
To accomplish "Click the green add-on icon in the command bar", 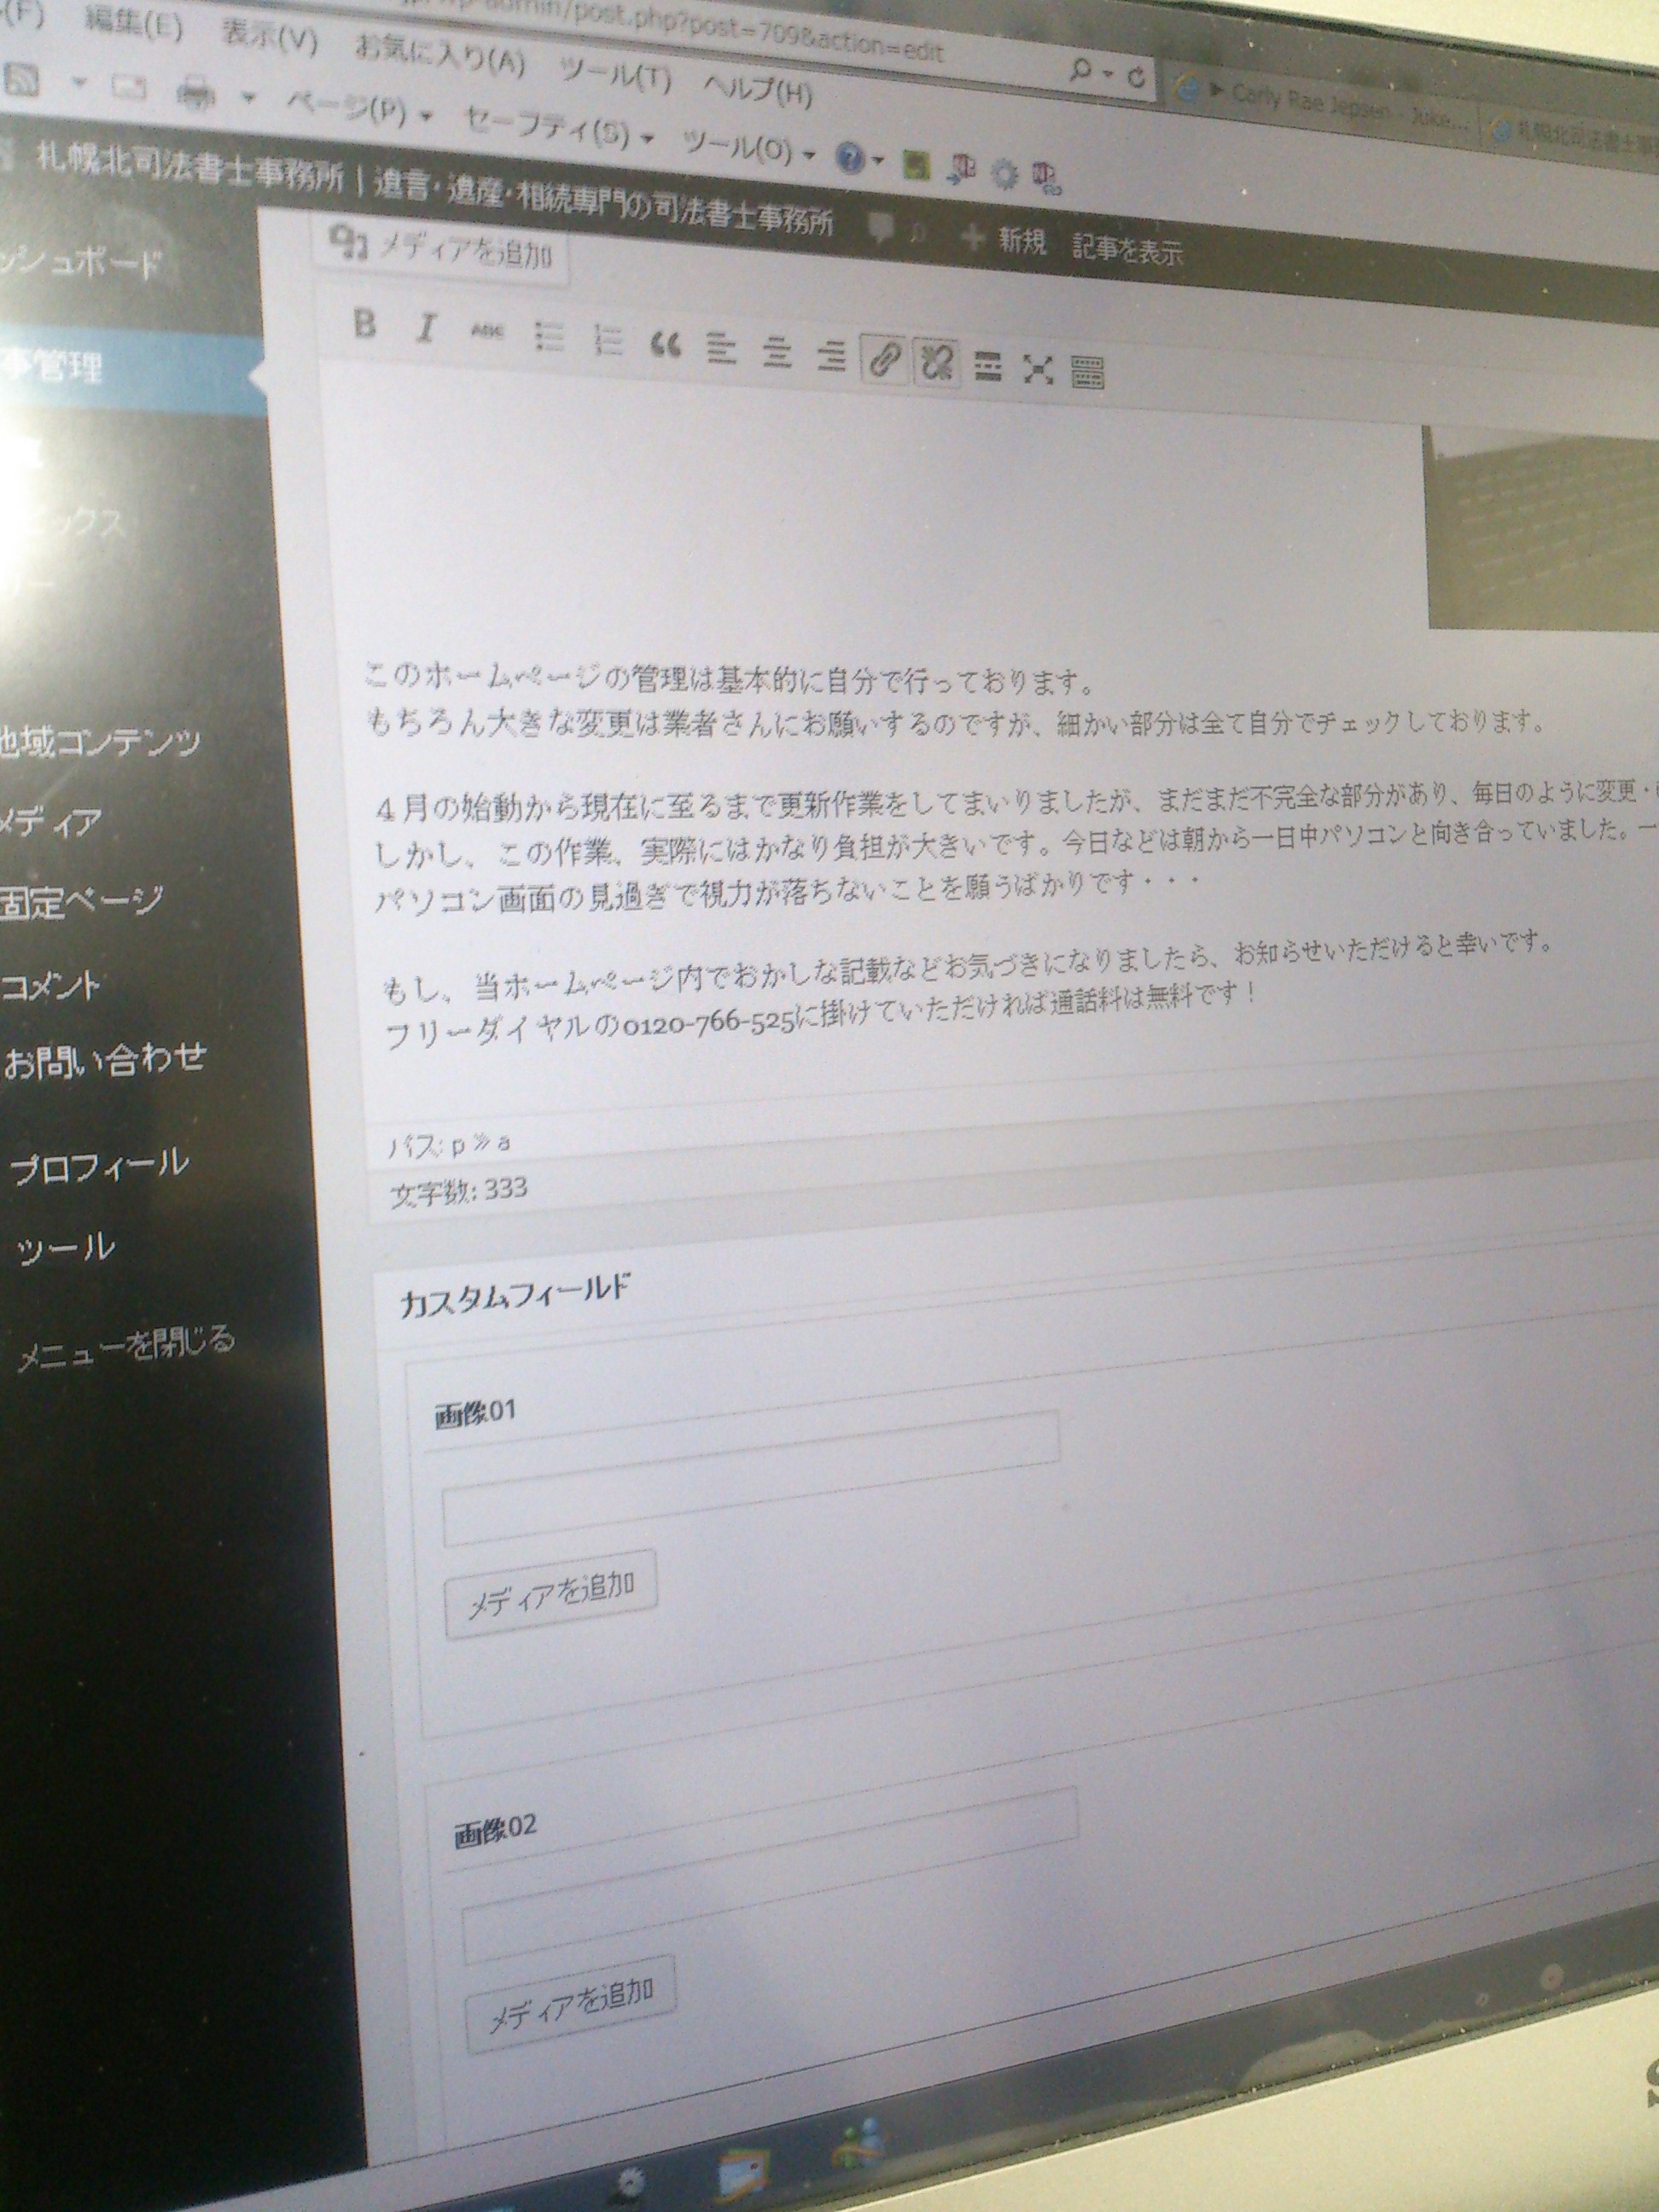I will (x=914, y=166).
